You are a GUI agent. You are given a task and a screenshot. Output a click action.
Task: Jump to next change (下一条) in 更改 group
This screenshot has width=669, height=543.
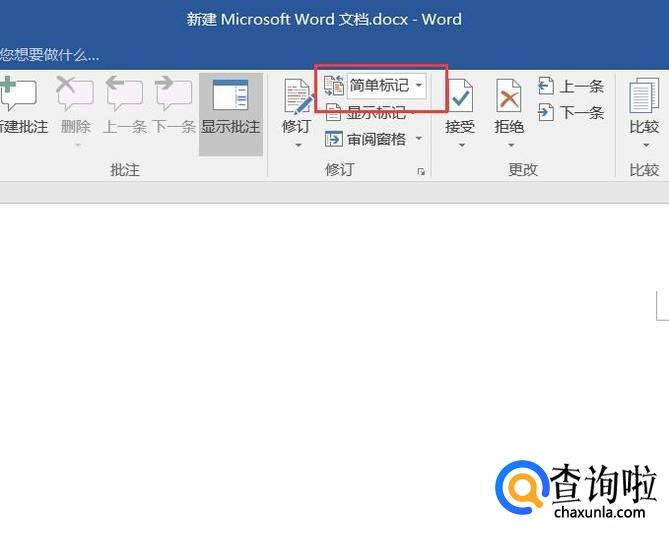pyautogui.click(x=571, y=113)
